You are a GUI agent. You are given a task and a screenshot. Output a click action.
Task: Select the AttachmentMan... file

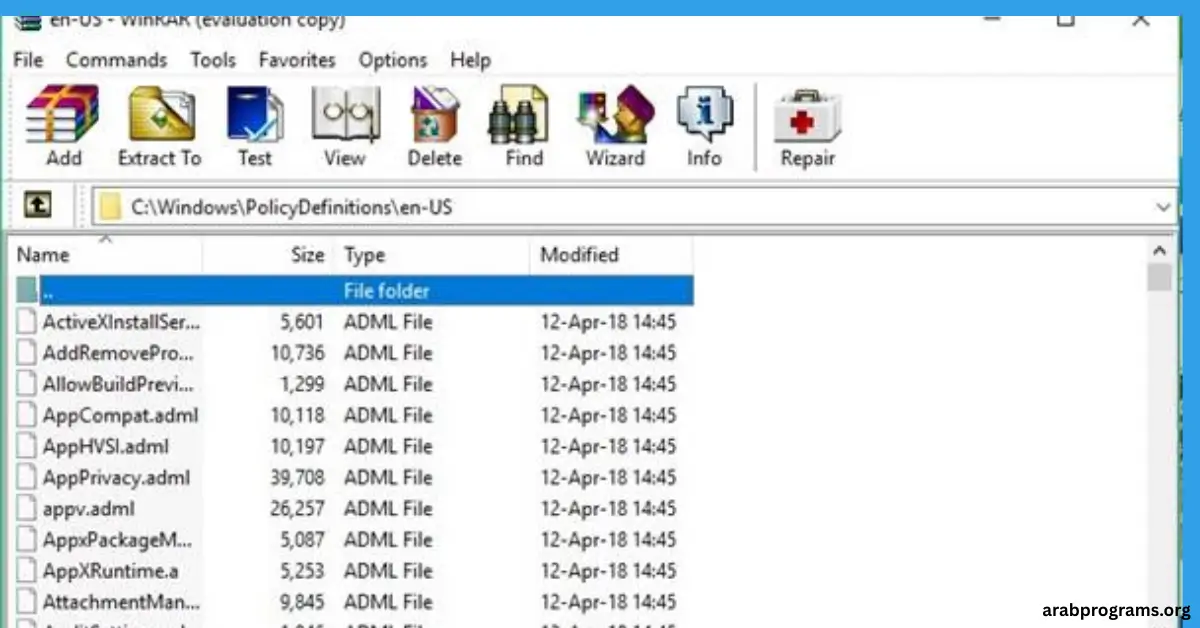(121, 602)
